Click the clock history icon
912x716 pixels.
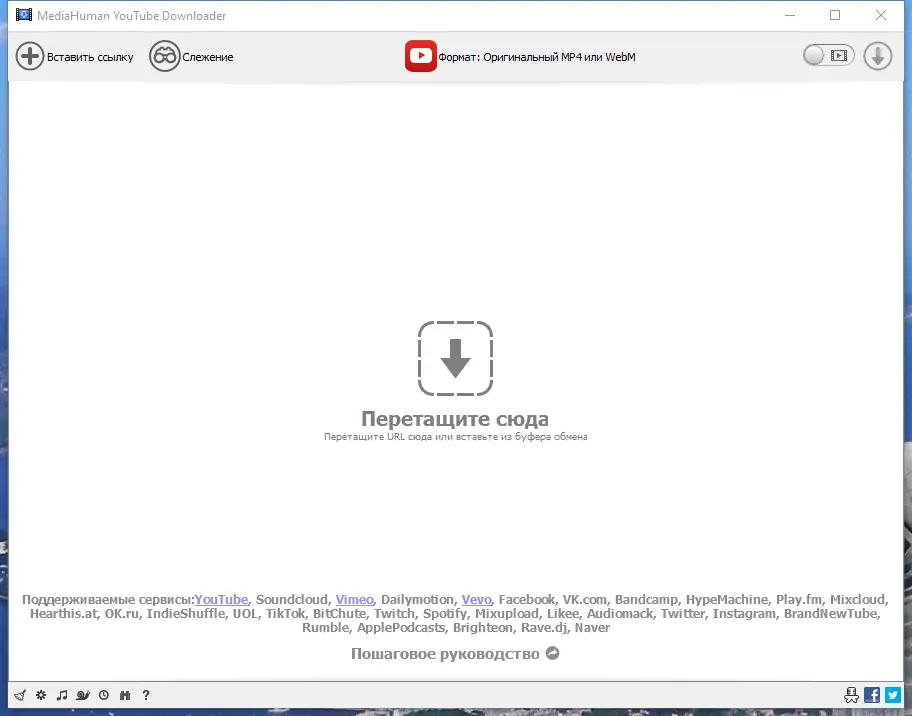coord(104,695)
